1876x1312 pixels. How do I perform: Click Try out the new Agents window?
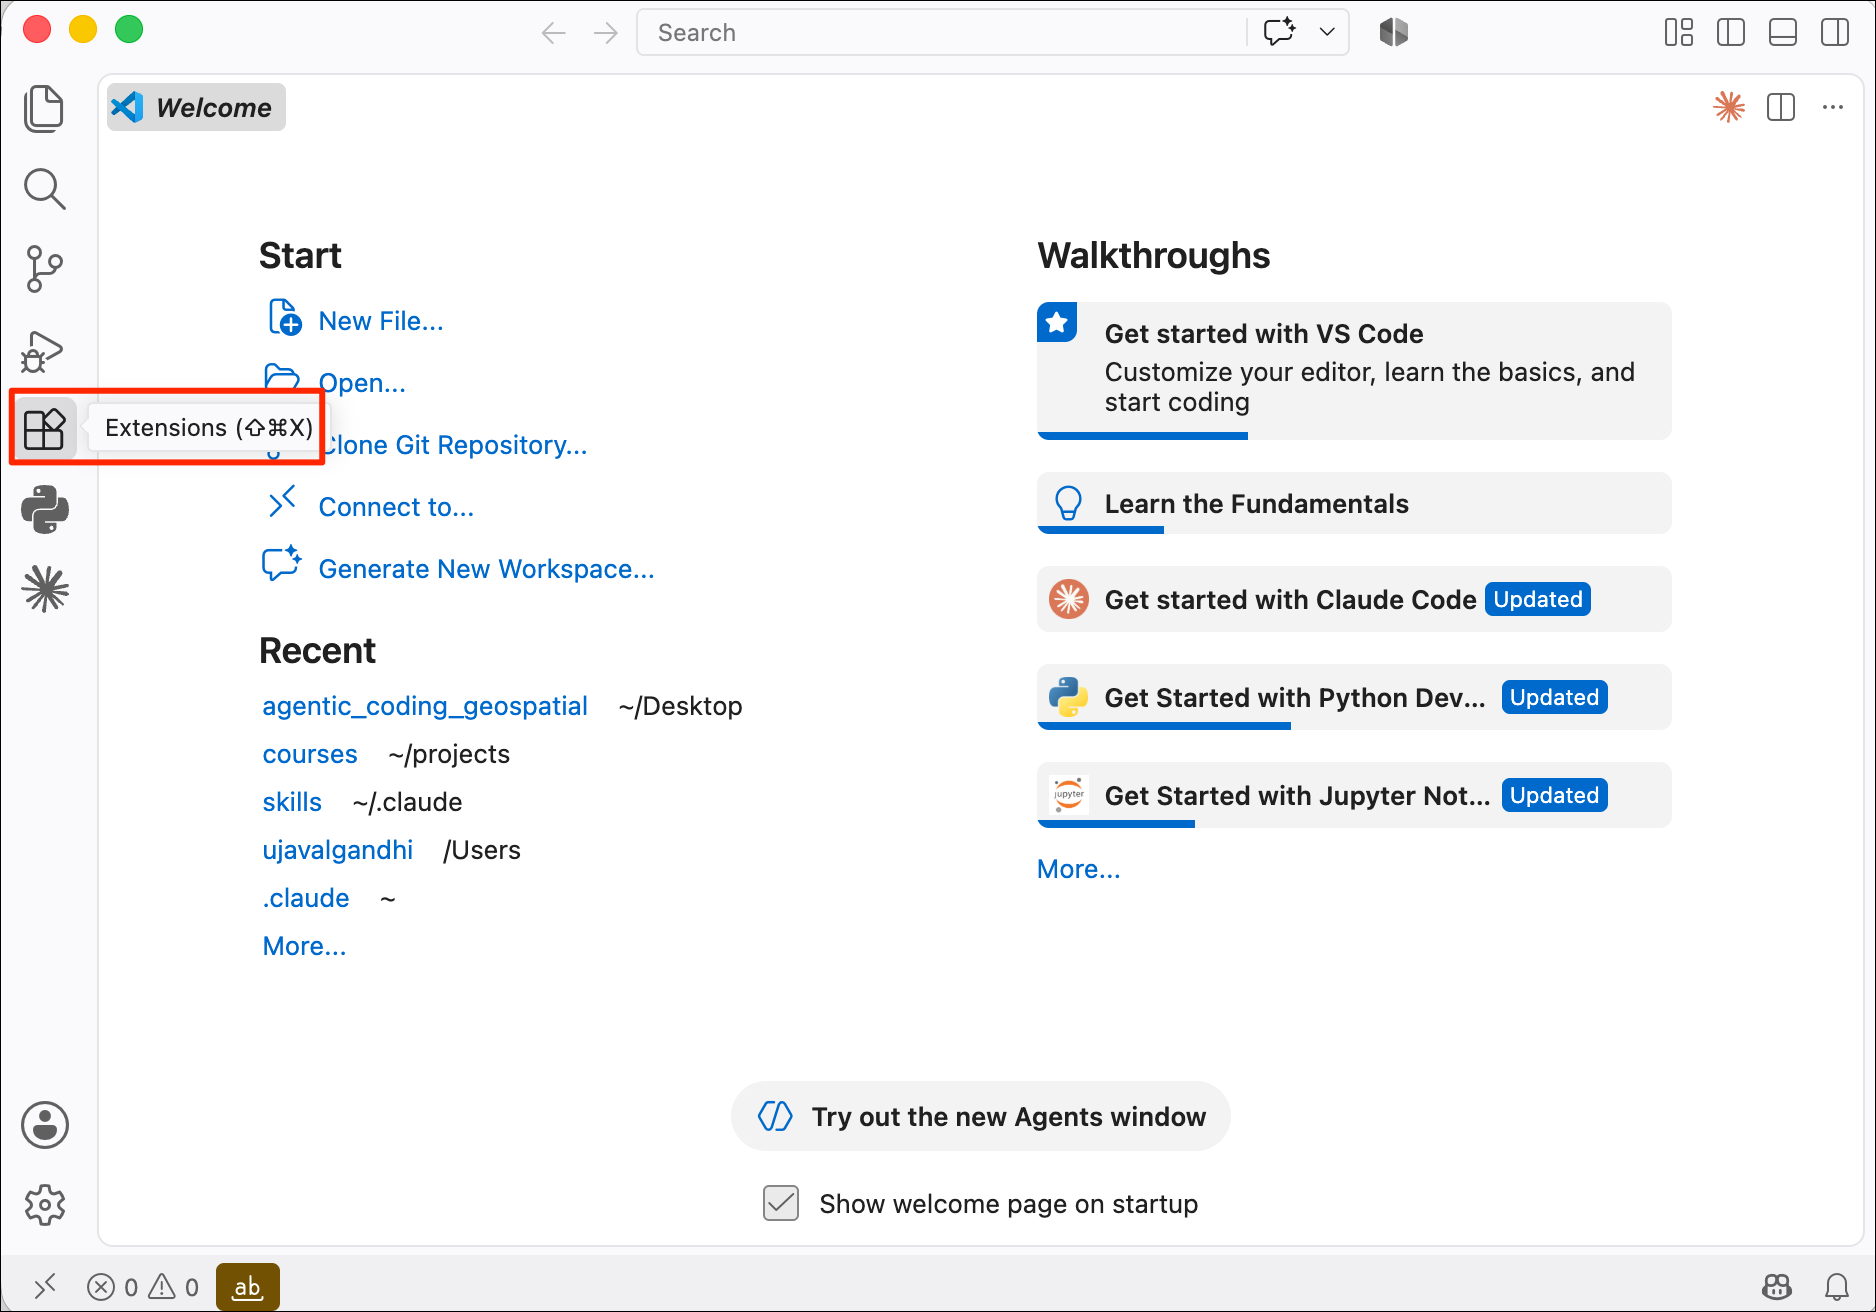click(x=981, y=1116)
